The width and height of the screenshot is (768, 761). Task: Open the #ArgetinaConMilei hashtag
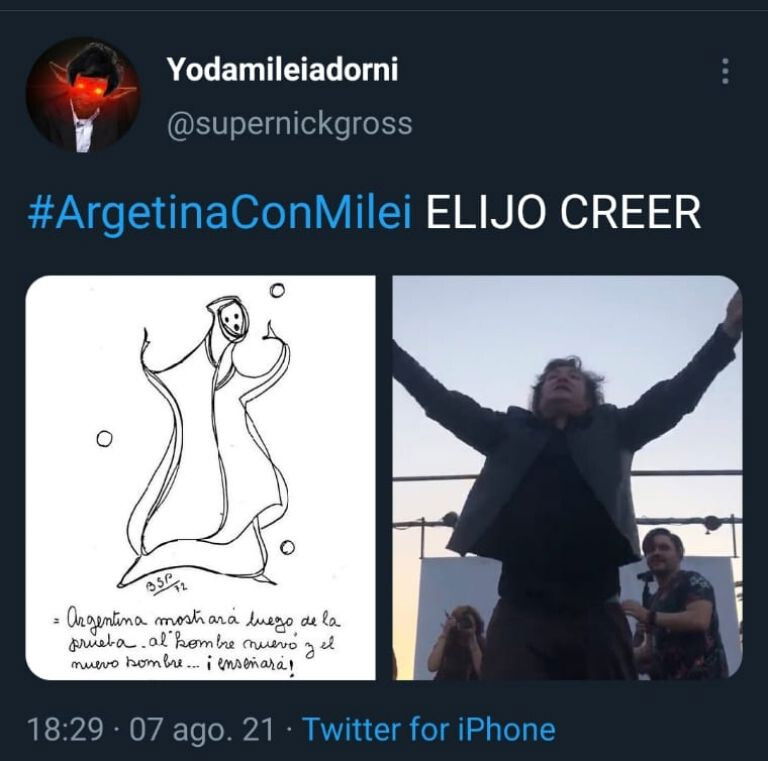click(x=219, y=212)
